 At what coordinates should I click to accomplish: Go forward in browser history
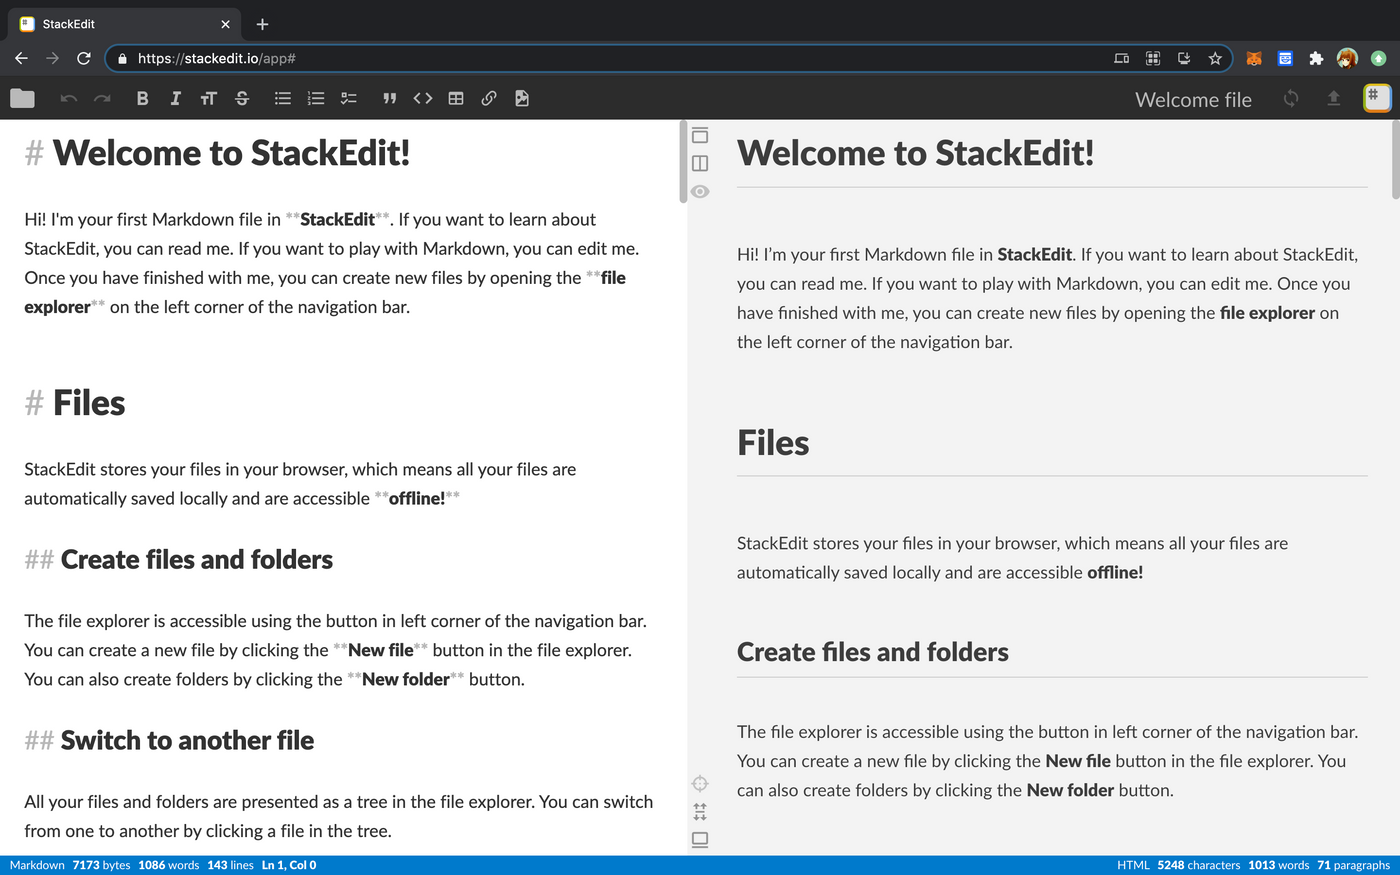pos(52,58)
